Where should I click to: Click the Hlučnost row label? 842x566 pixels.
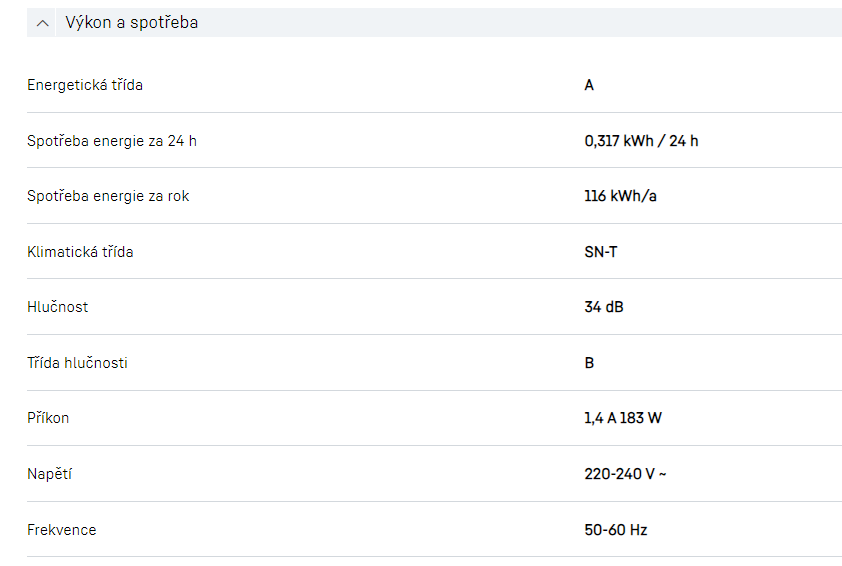58,307
